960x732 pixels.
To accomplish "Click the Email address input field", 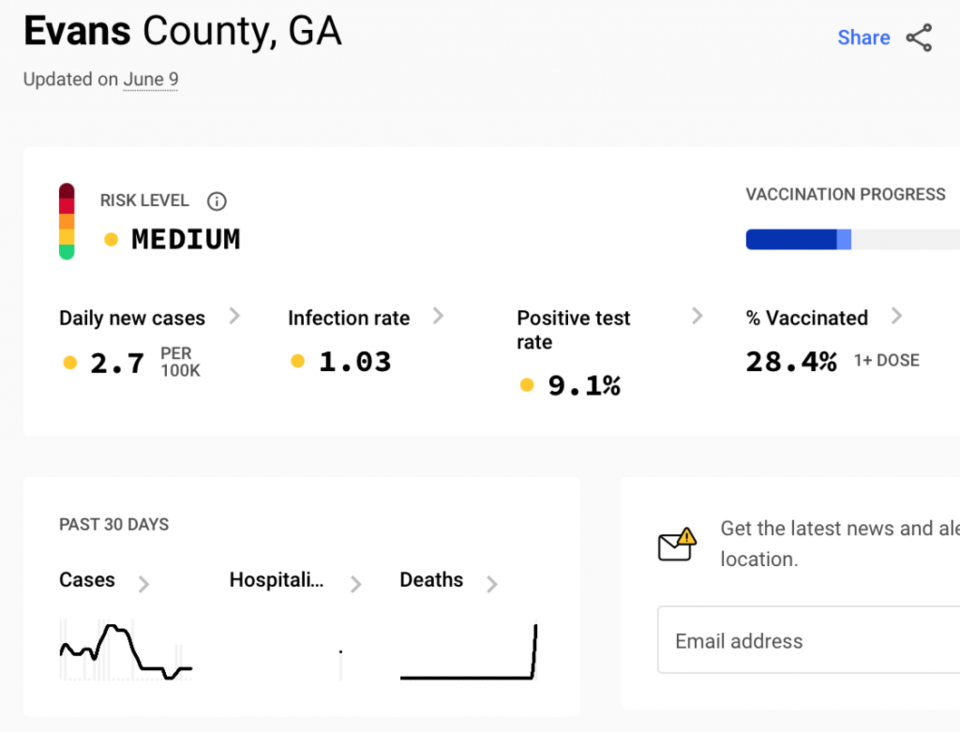I will coord(809,640).
